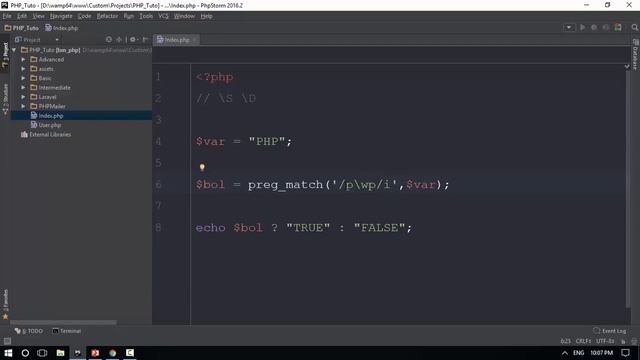Viewport: 640px width, 360px height.
Task: Click the inspection checkmark above the scrollbar
Action: [627, 66]
